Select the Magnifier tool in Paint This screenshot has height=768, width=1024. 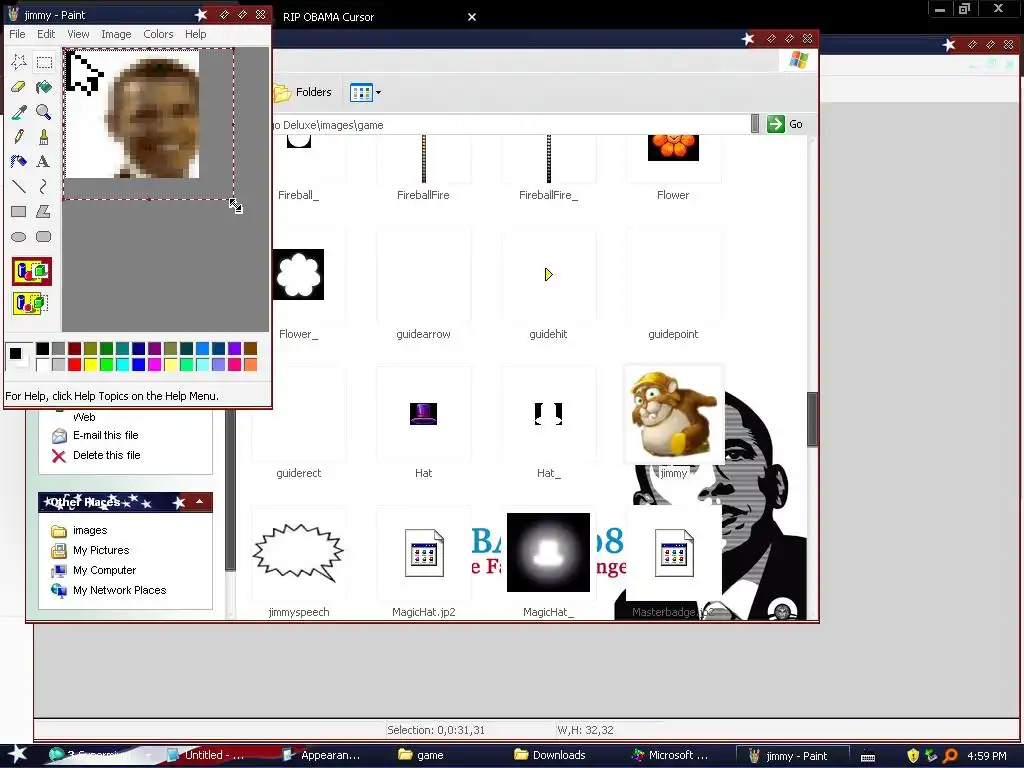click(x=44, y=112)
